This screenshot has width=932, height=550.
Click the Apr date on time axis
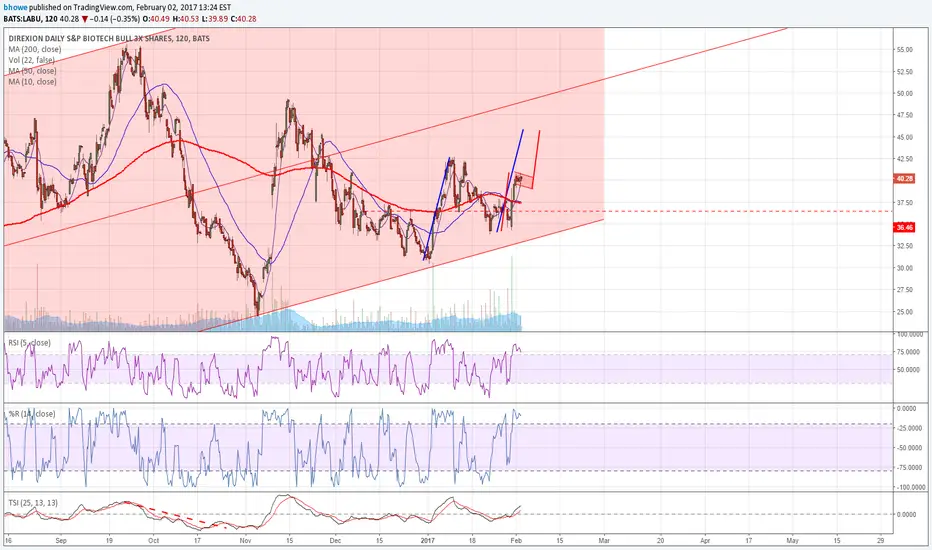(705, 540)
